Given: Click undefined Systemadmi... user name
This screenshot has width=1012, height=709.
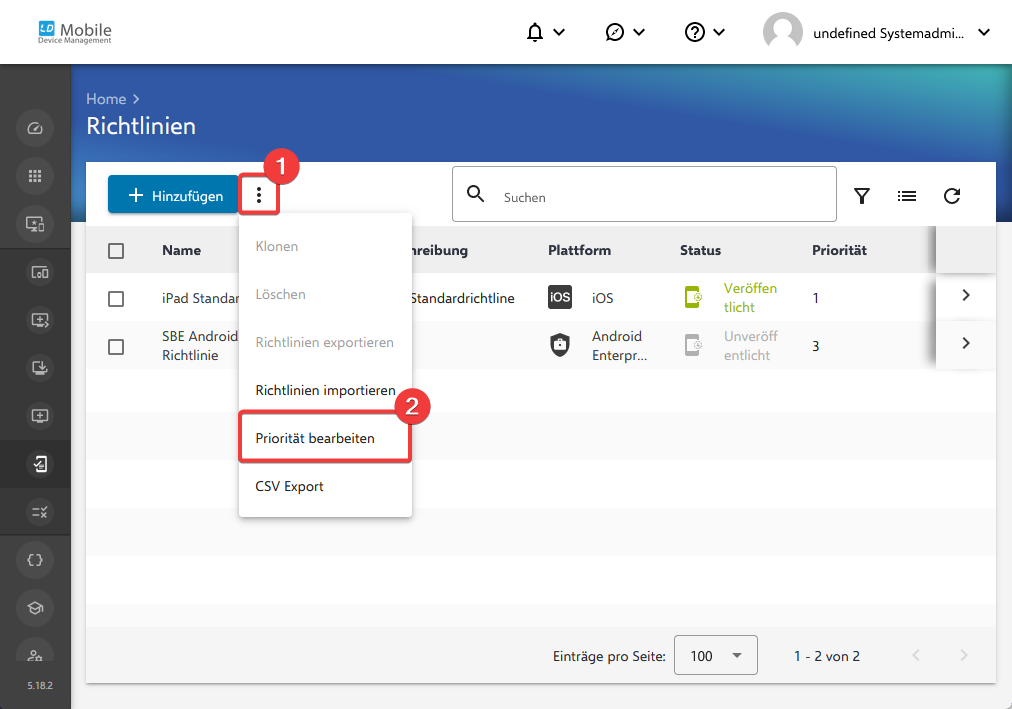Looking at the screenshot, I should tap(888, 33).
